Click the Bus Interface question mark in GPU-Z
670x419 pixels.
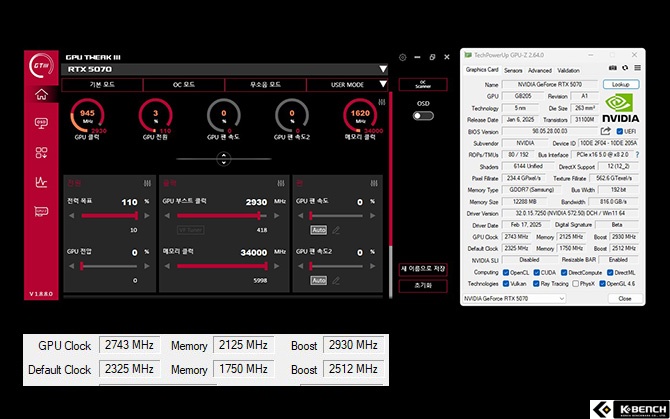(637, 155)
